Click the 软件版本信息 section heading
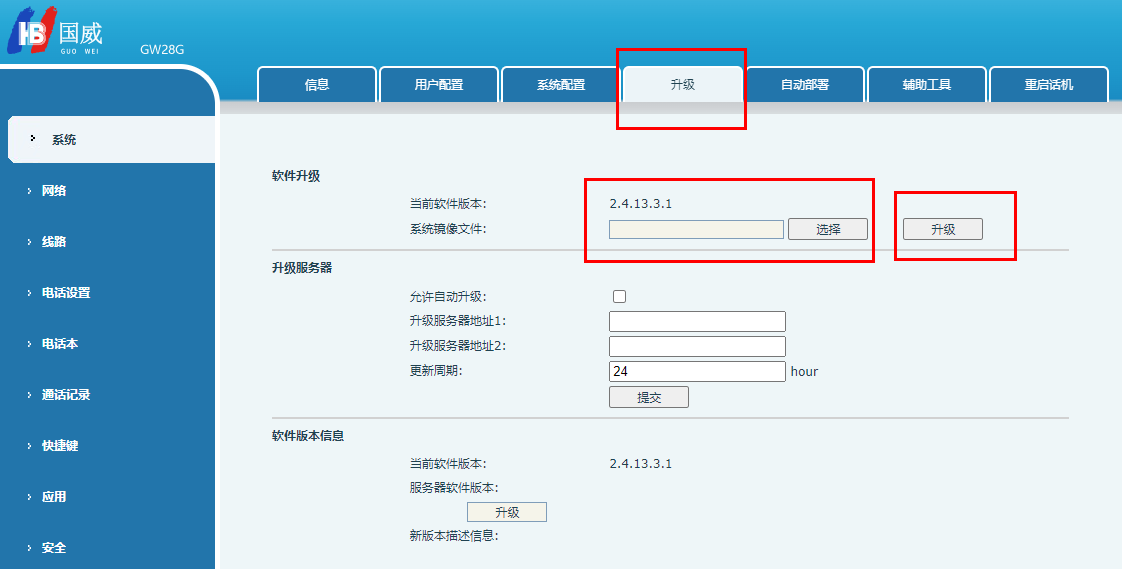This screenshot has width=1122, height=569. (x=308, y=435)
